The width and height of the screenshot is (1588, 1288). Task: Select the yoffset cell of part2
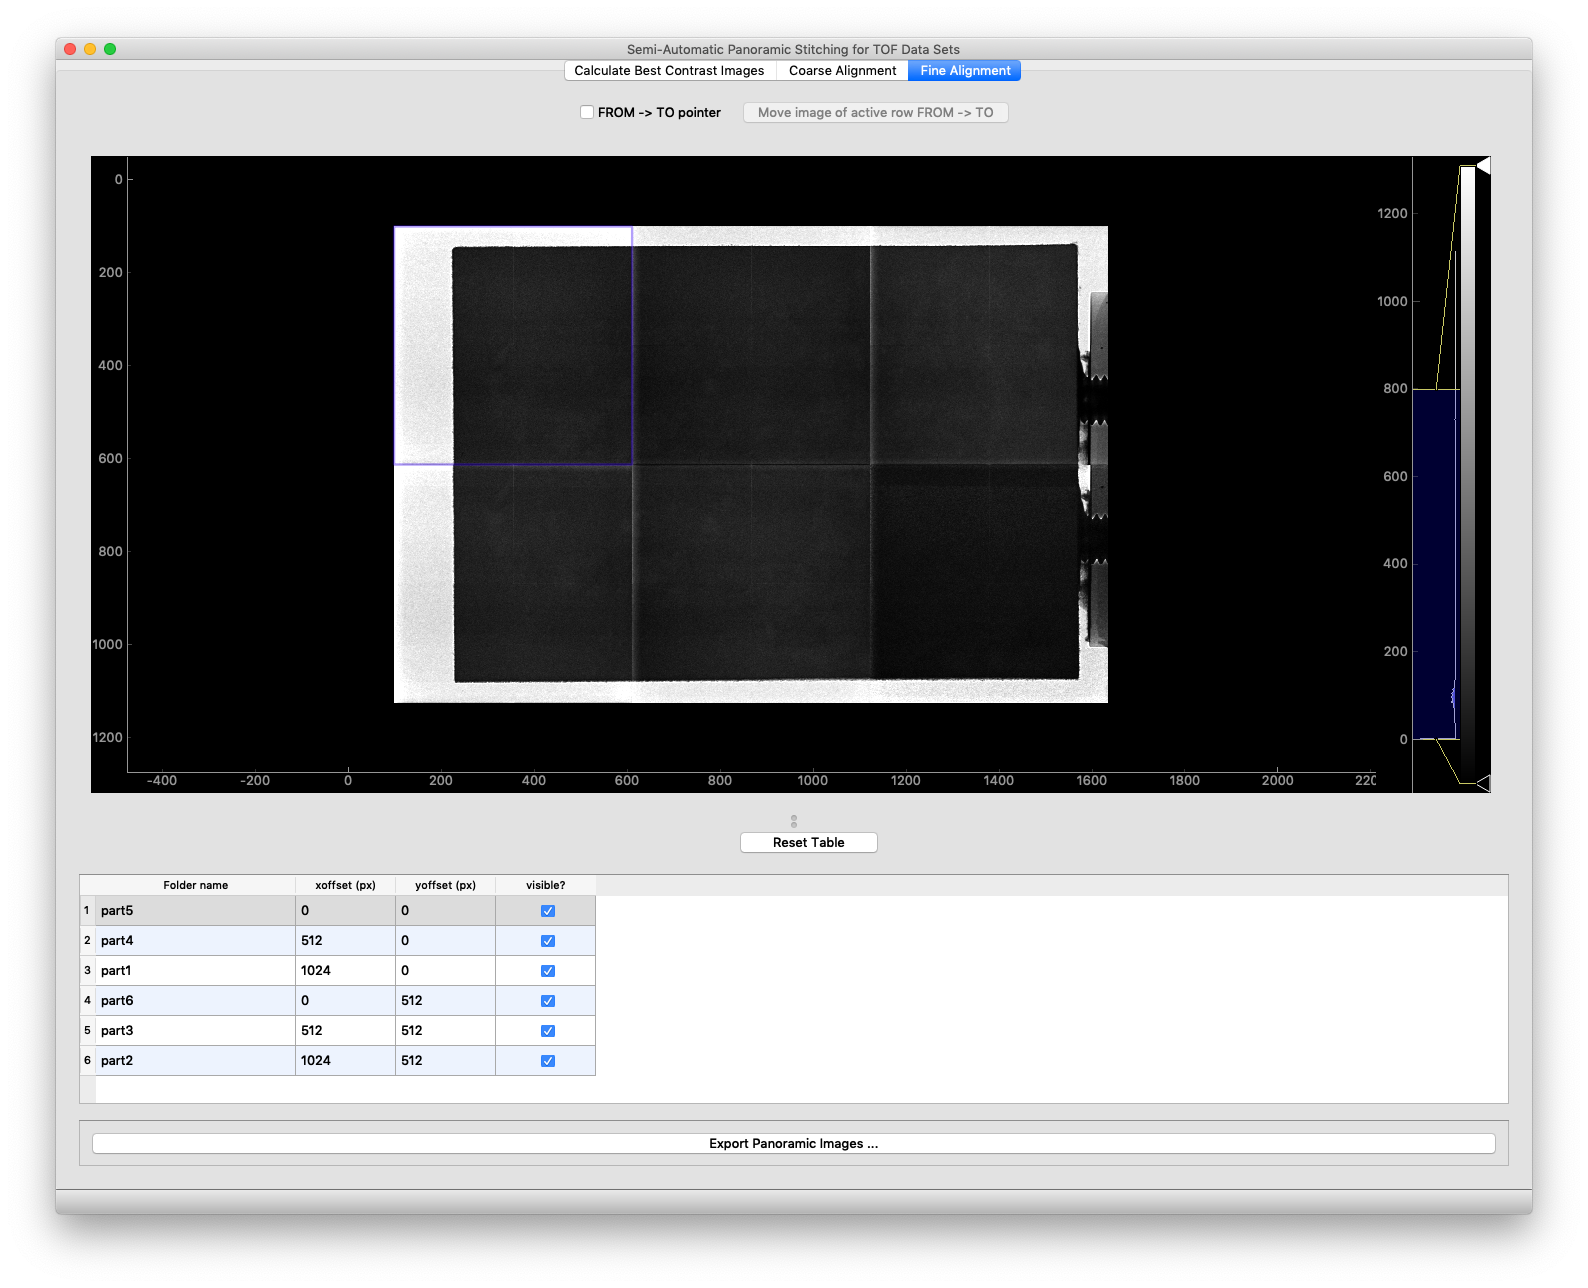[x=445, y=1061]
